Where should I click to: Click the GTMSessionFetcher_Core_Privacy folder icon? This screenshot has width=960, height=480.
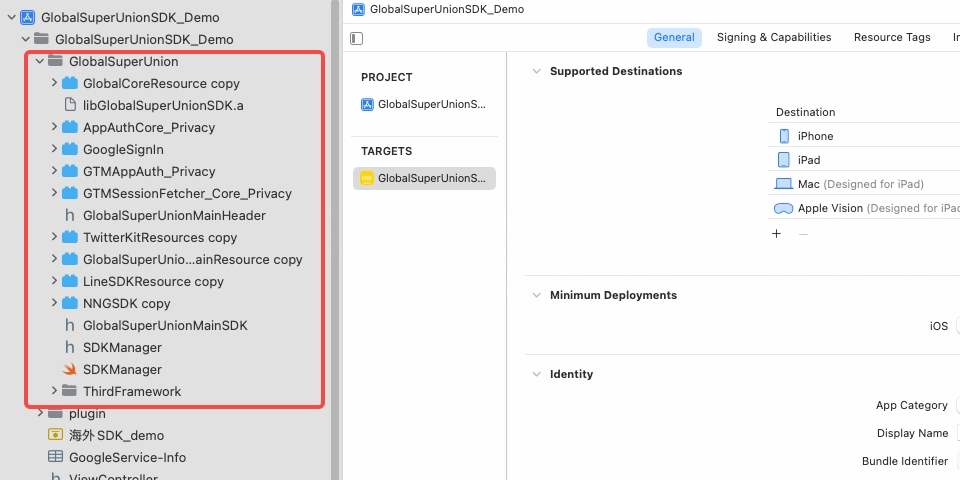click(x=70, y=193)
